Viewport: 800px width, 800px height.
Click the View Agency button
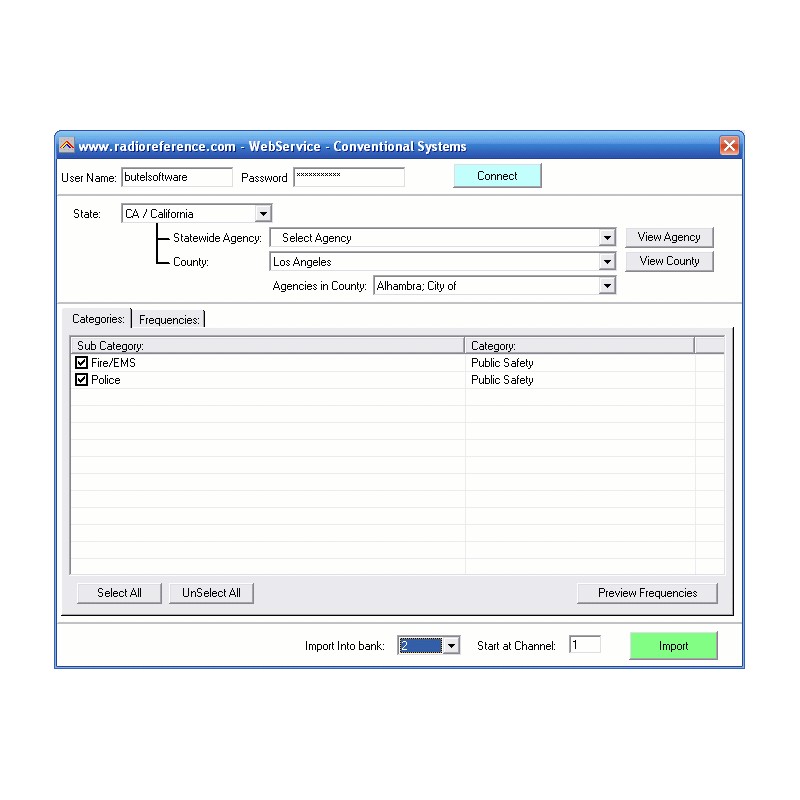pos(669,237)
